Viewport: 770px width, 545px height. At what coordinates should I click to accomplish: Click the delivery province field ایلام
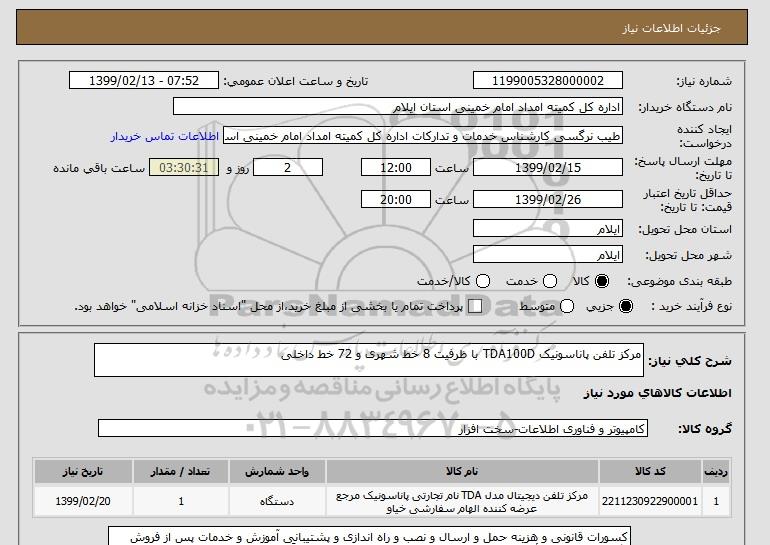tap(548, 228)
